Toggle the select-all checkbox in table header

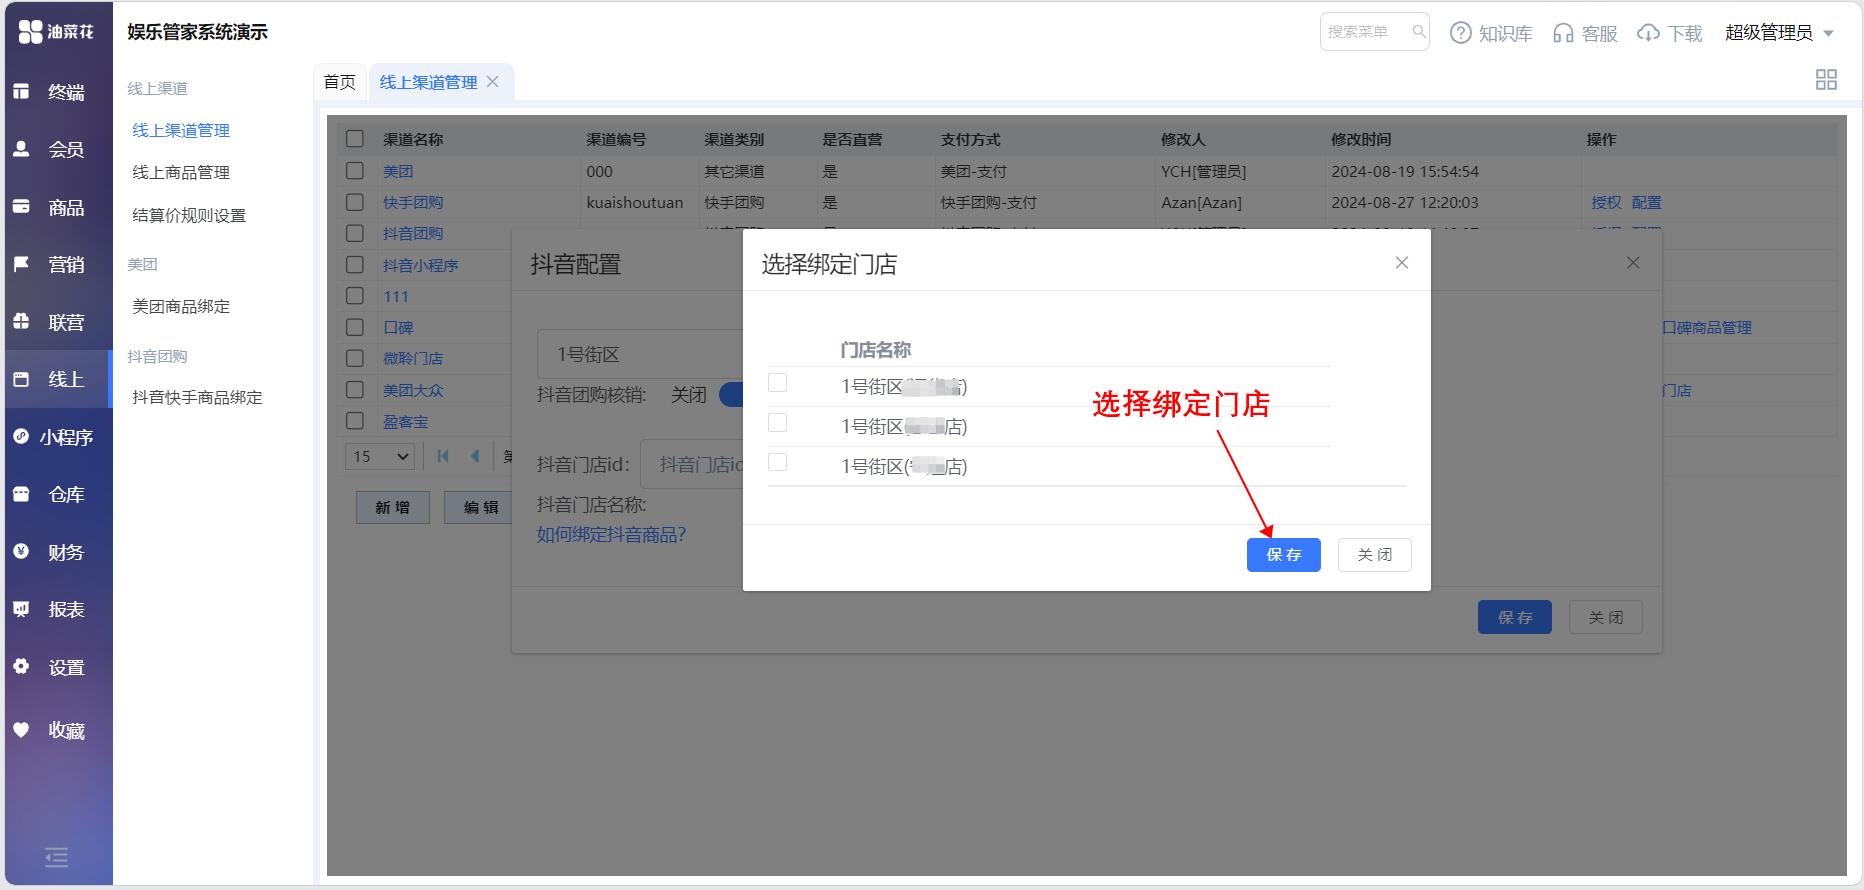point(354,139)
